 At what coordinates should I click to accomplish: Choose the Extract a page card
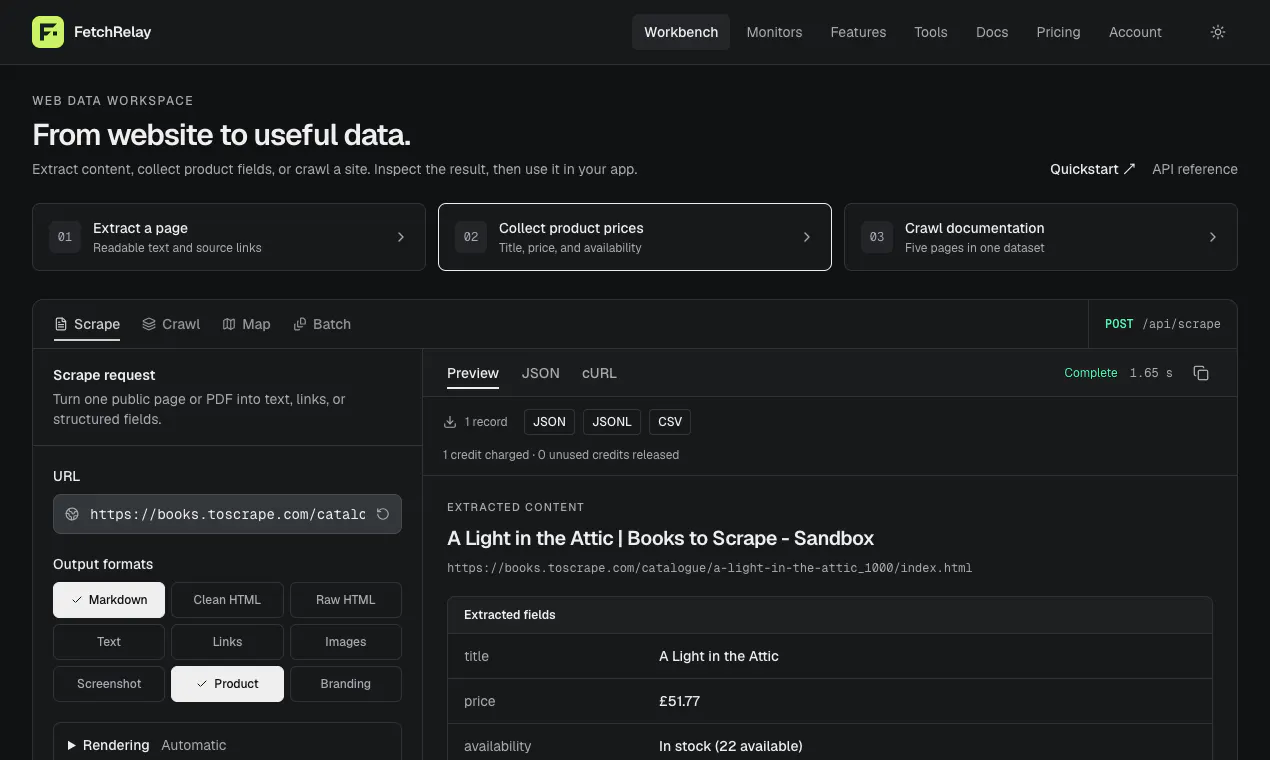229,237
